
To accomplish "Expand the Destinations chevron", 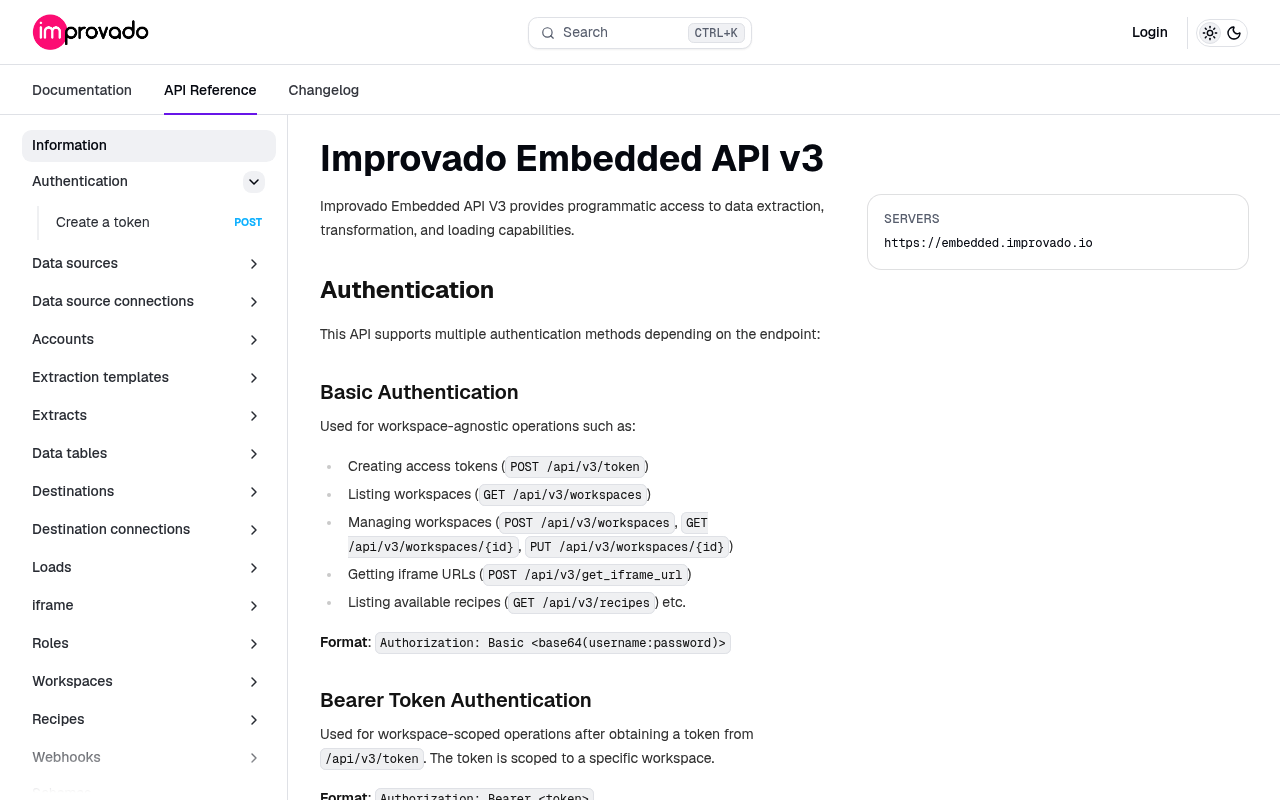I will pyautogui.click(x=254, y=492).
